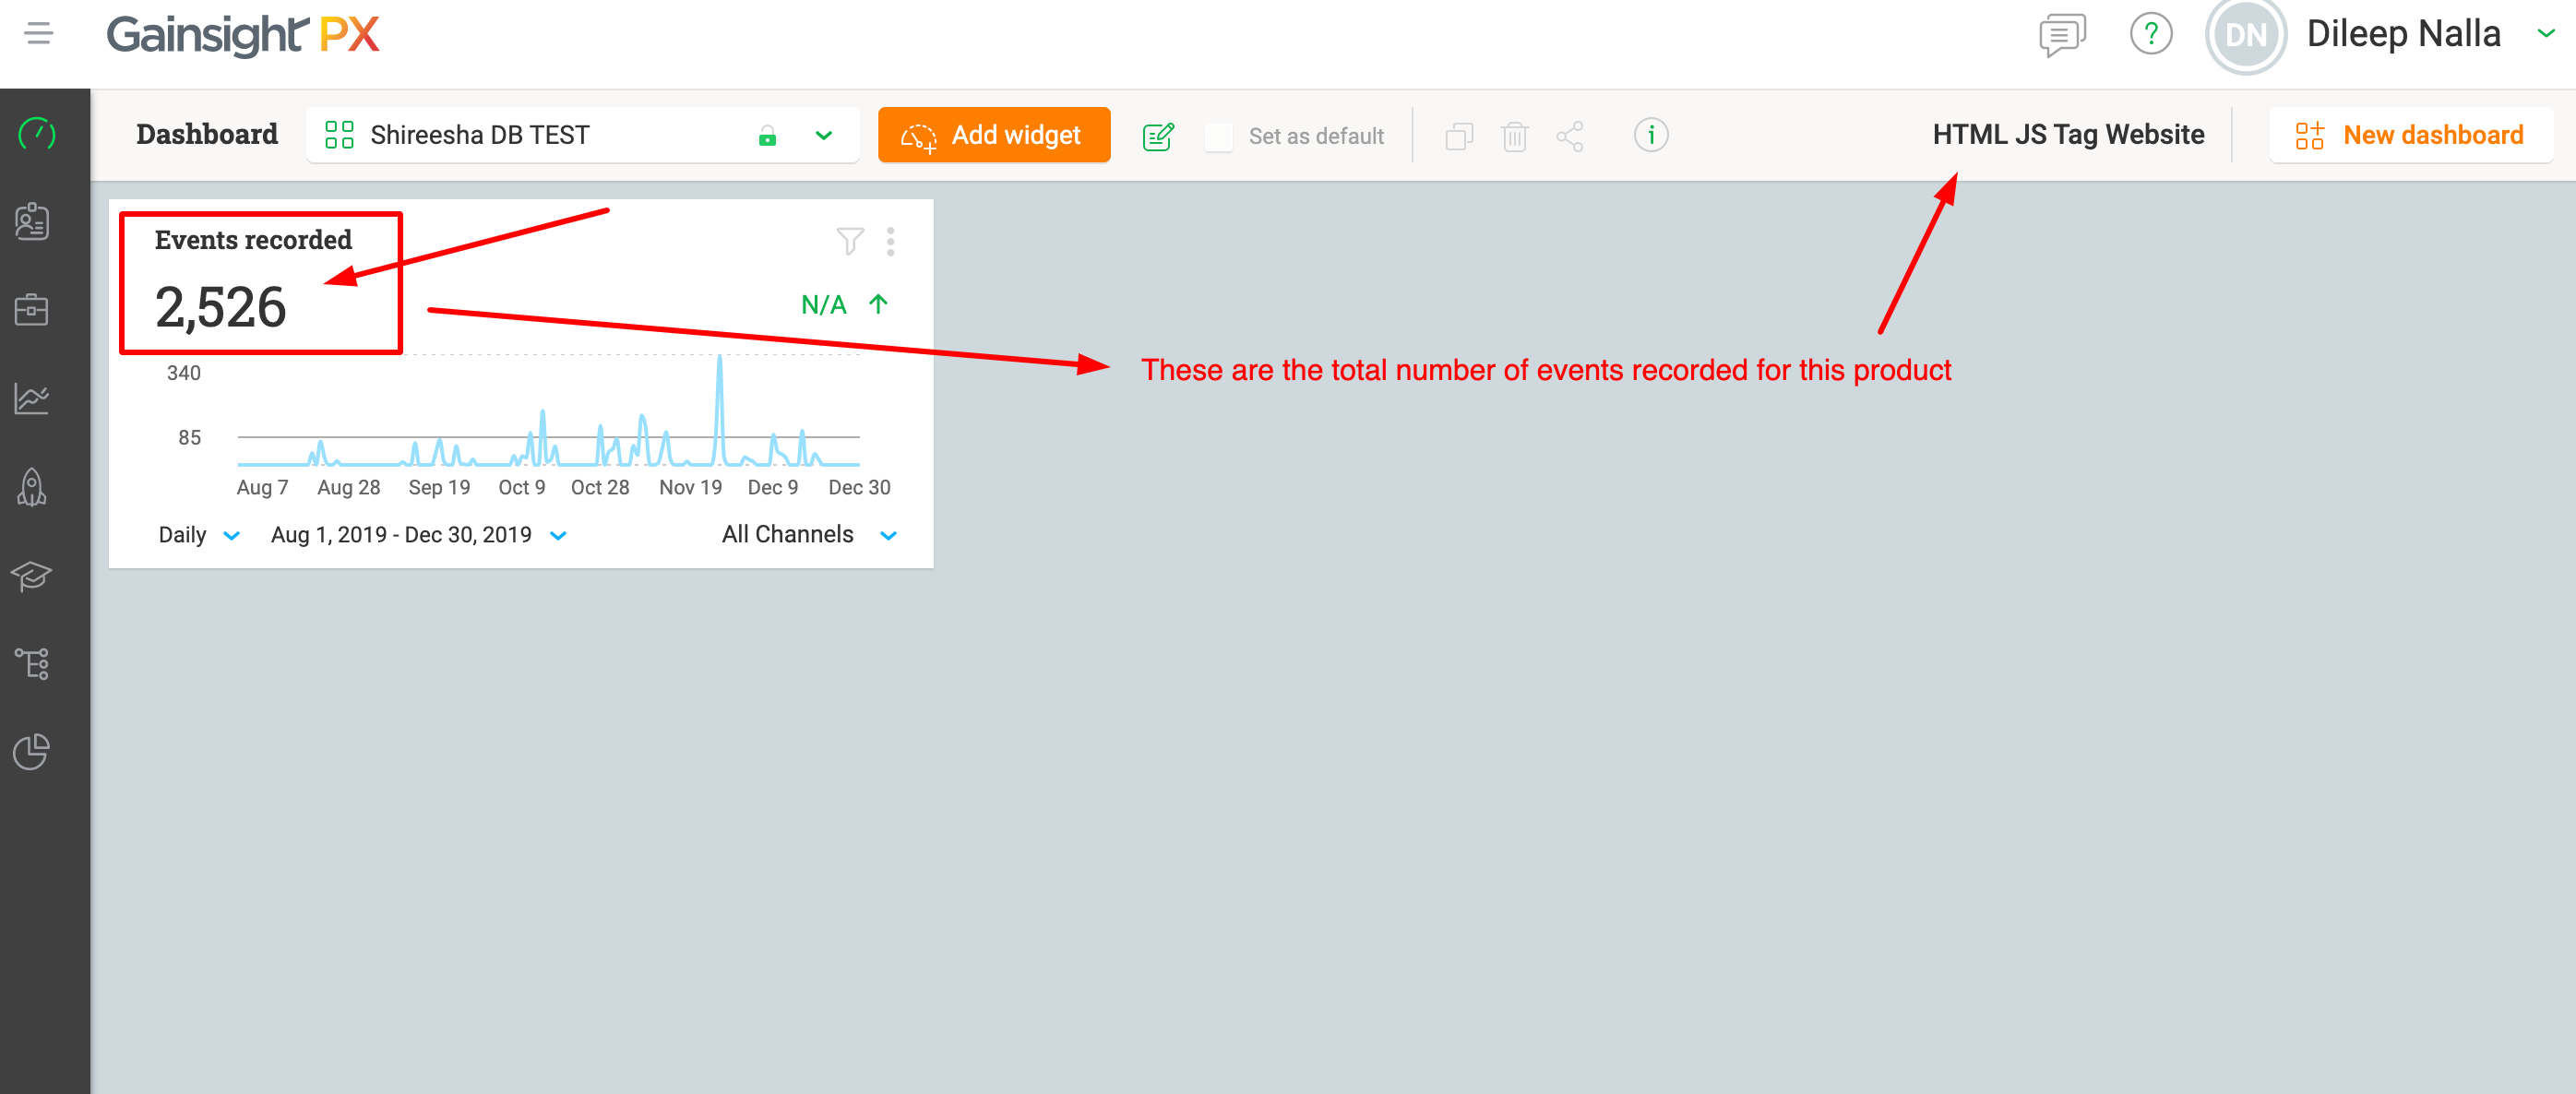Click the Nov 19 axis label
Image resolution: width=2576 pixels, height=1094 pixels.
click(x=690, y=487)
